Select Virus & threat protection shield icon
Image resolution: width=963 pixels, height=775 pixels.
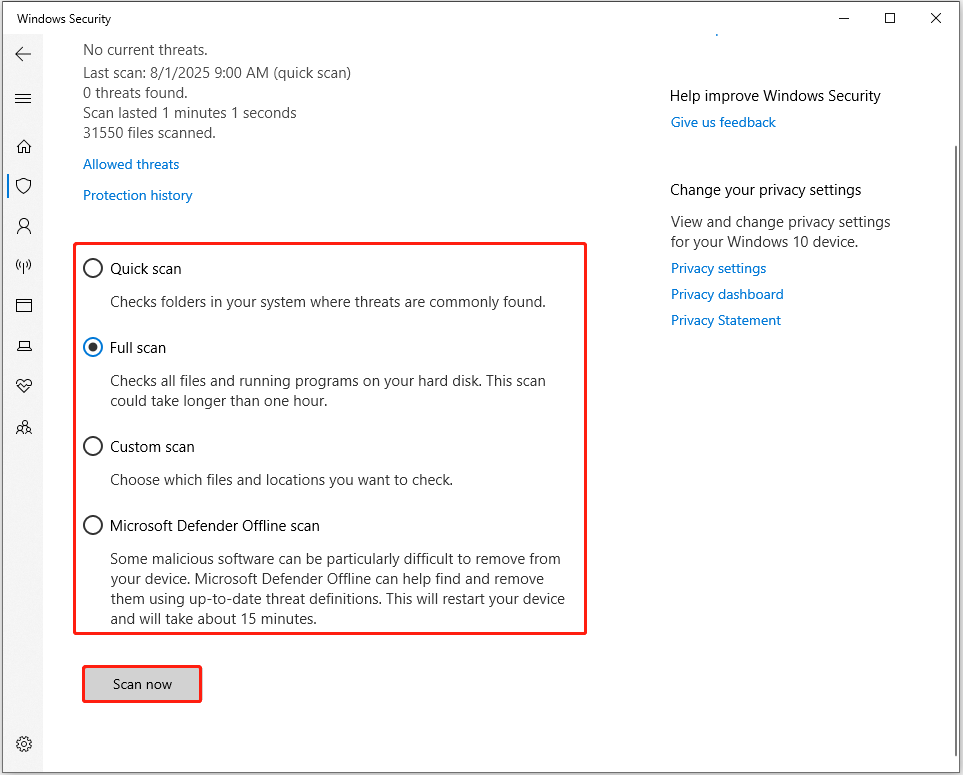pos(23,186)
